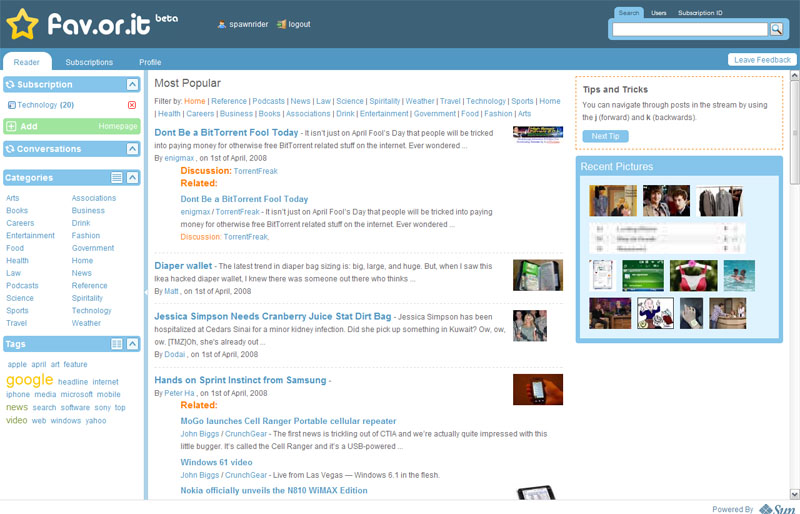The width and height of the screenshot is (800, 514).
Task: Click the search magnifier button
Action: [x=776, y=29]
